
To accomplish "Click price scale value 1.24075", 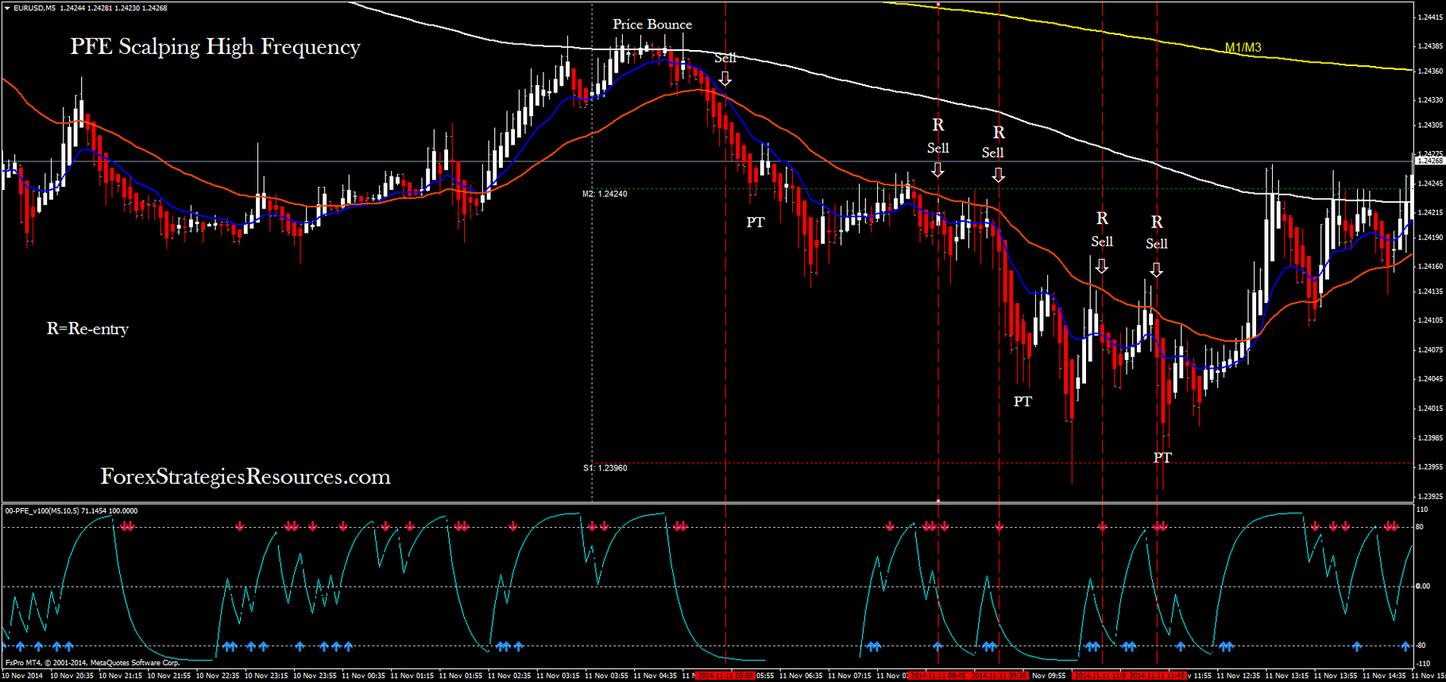I will click(x=1430, y=350).
